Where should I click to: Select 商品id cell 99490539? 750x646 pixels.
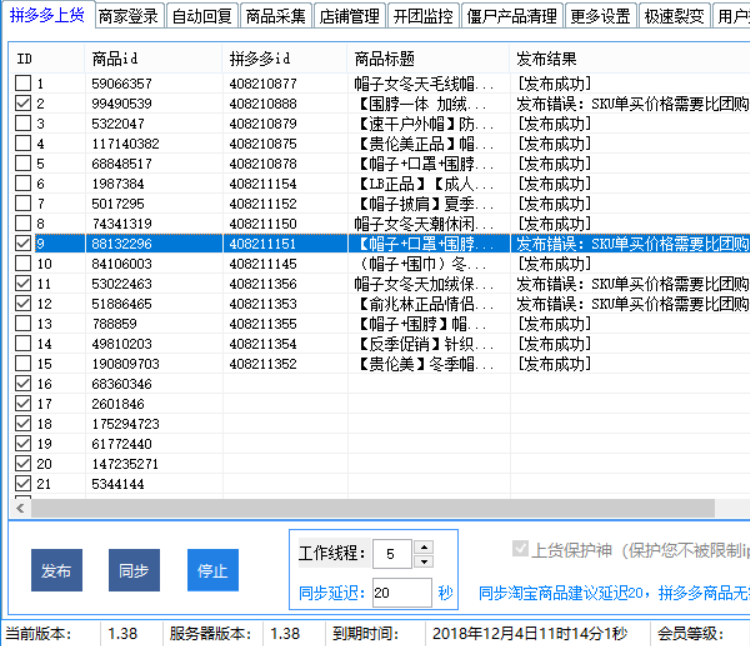click(122, 104)
